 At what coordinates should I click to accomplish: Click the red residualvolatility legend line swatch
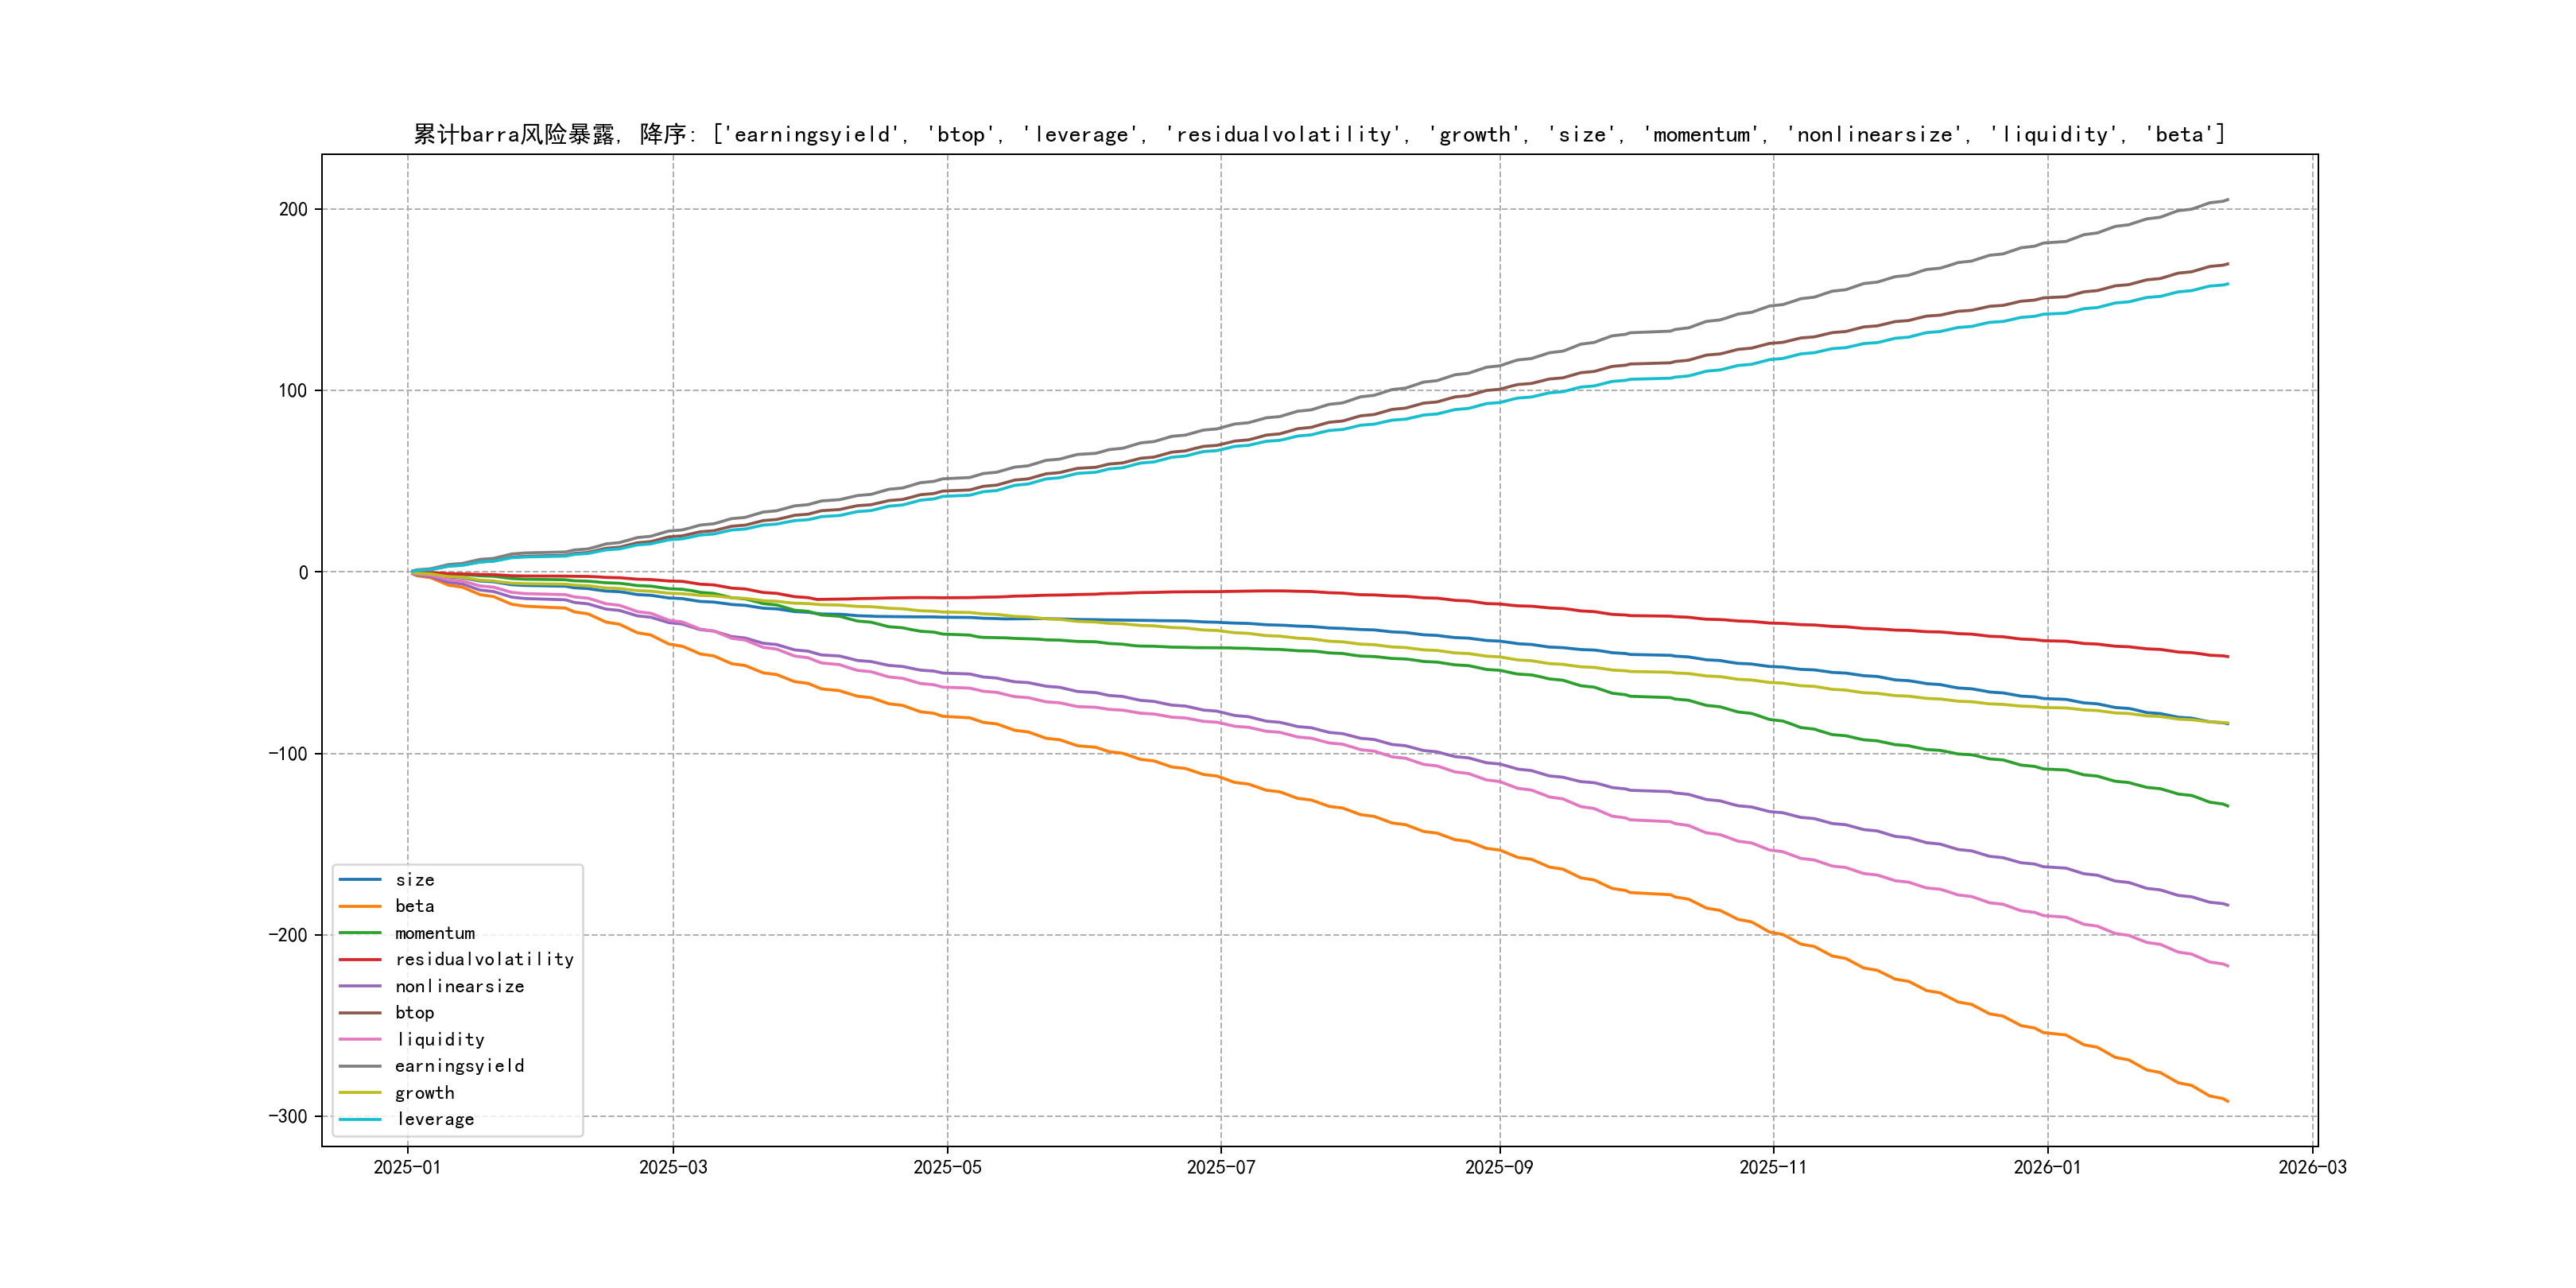tap(360, 959)
